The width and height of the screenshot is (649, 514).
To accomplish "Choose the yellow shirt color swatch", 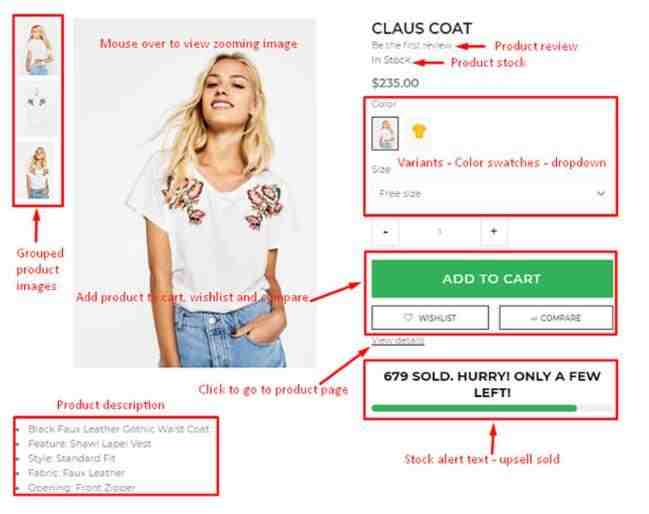I will pos(419,131).
